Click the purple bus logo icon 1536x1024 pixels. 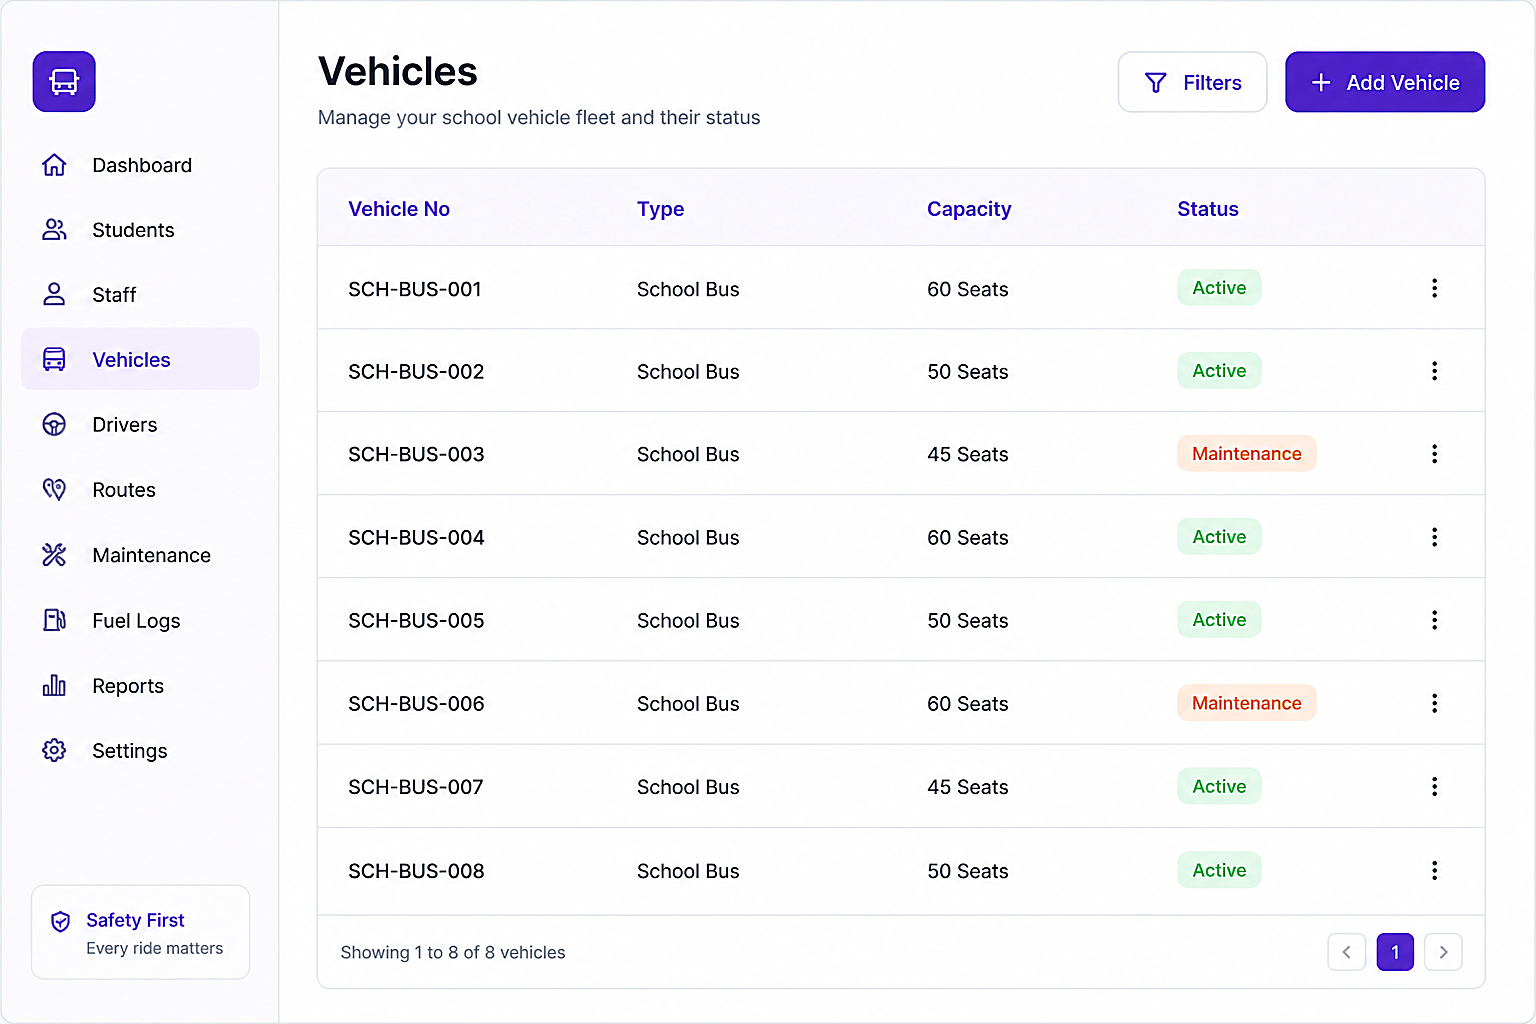click(64, 82)
